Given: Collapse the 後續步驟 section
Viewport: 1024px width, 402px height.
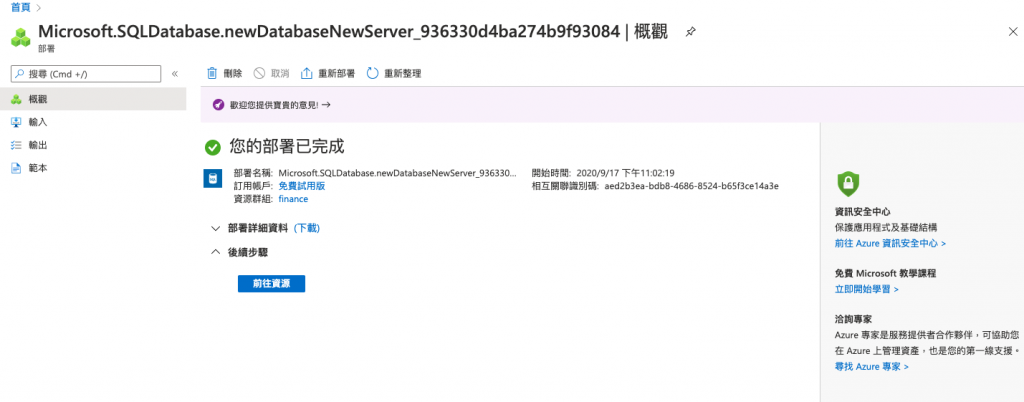Looking at the screenshot, I should pyautogui.click(x=216, y=252).
